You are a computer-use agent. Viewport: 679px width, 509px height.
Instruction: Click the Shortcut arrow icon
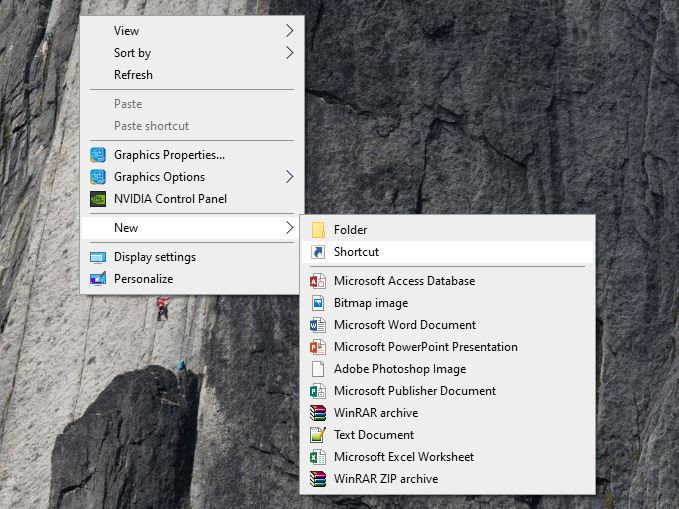pyautogui.click(x=318, y=252)
